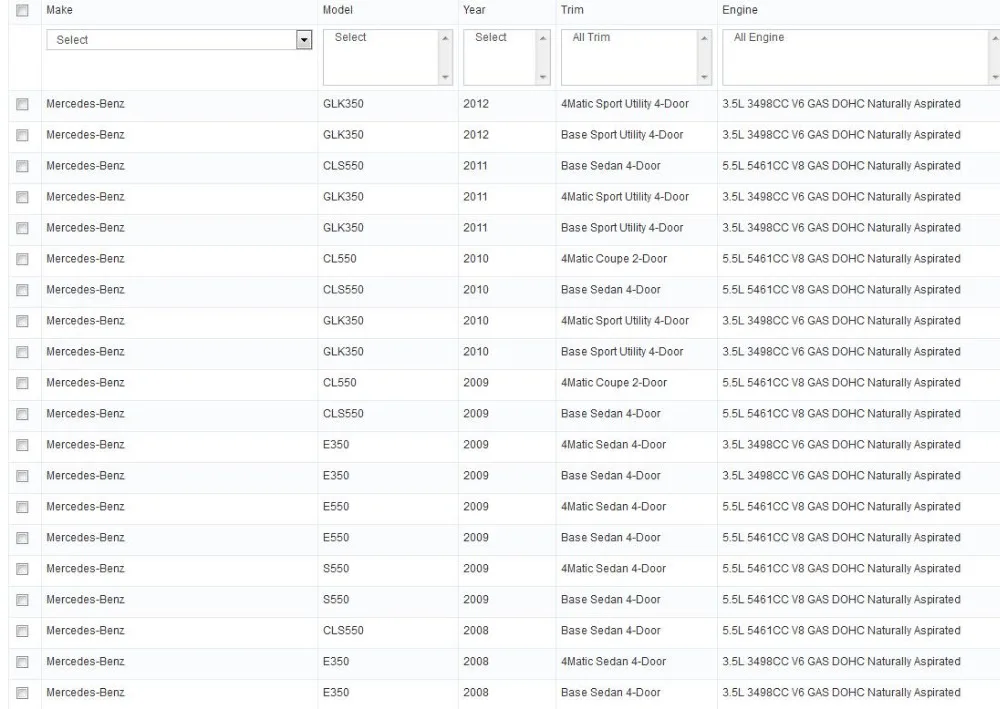Choose All Trim in the Trim filter list

[x=591, y=38]
